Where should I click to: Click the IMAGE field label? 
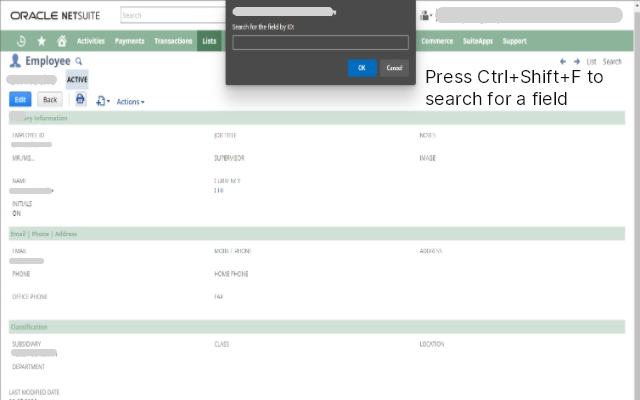click(x=427, y=158)
